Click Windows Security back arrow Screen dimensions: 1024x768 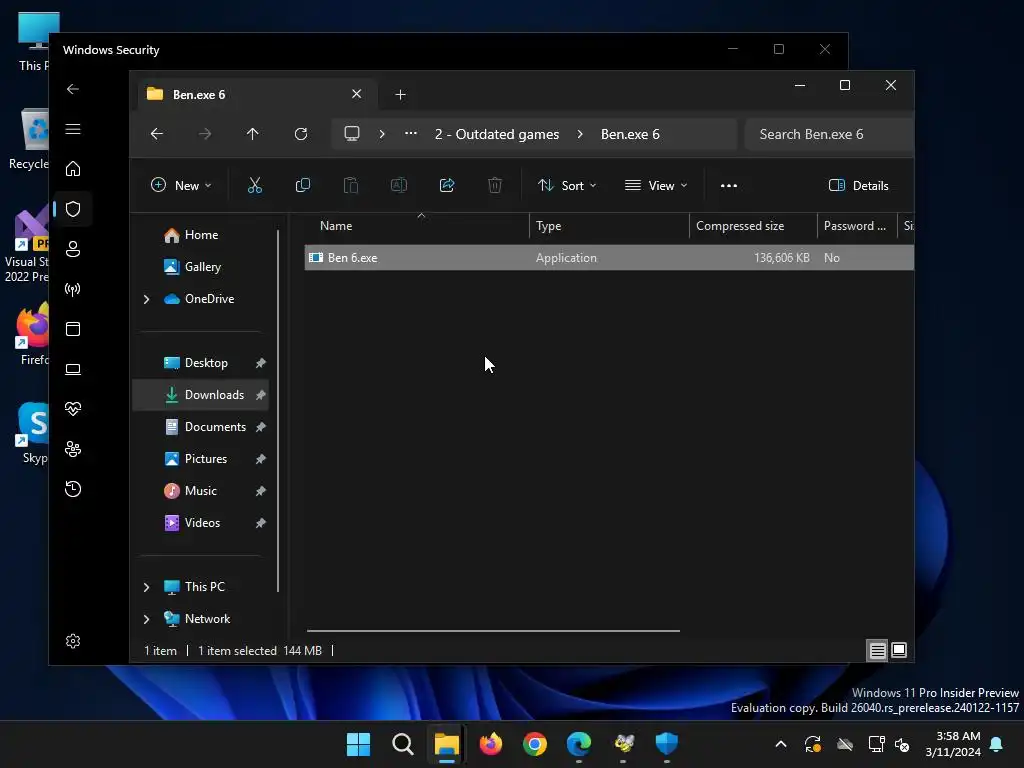point(73,89)
